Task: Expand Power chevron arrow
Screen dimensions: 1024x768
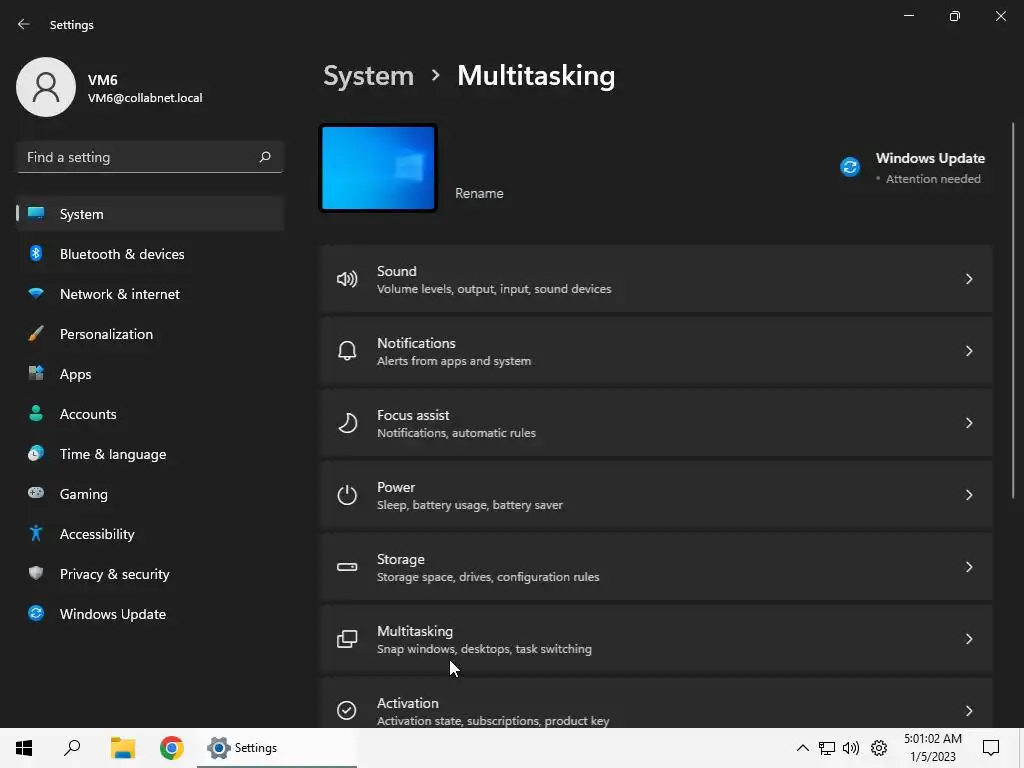Action: 969,495
